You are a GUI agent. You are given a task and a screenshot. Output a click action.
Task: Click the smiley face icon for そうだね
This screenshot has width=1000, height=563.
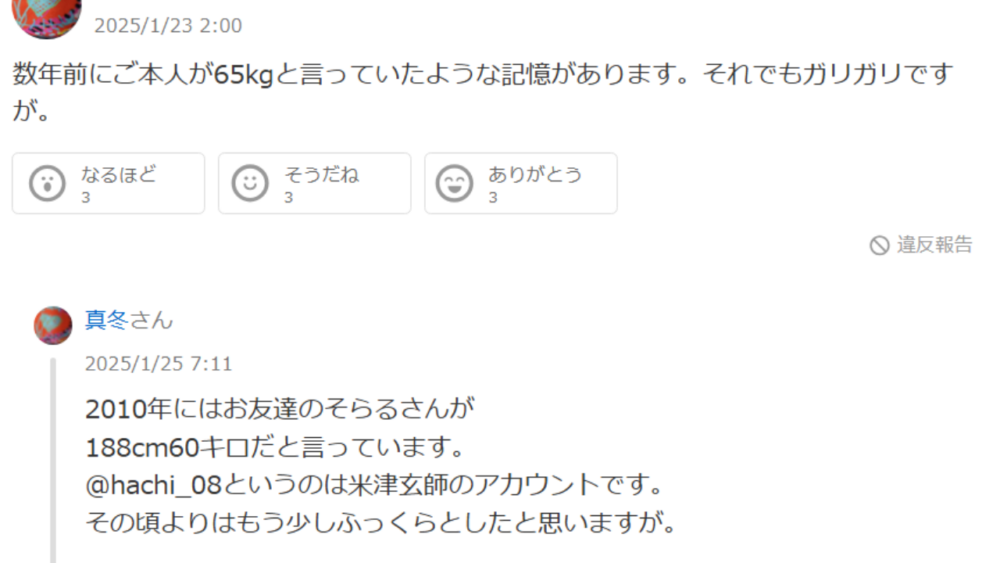[250, 184]
